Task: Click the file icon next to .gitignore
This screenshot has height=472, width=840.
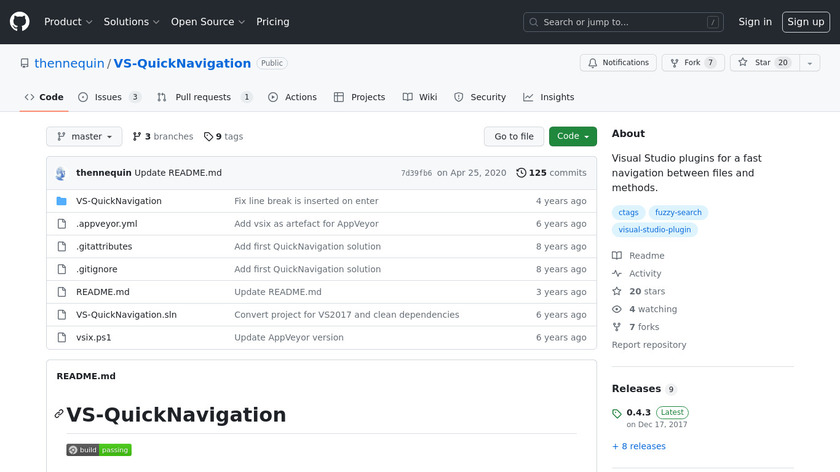Action: coord(62,269)
